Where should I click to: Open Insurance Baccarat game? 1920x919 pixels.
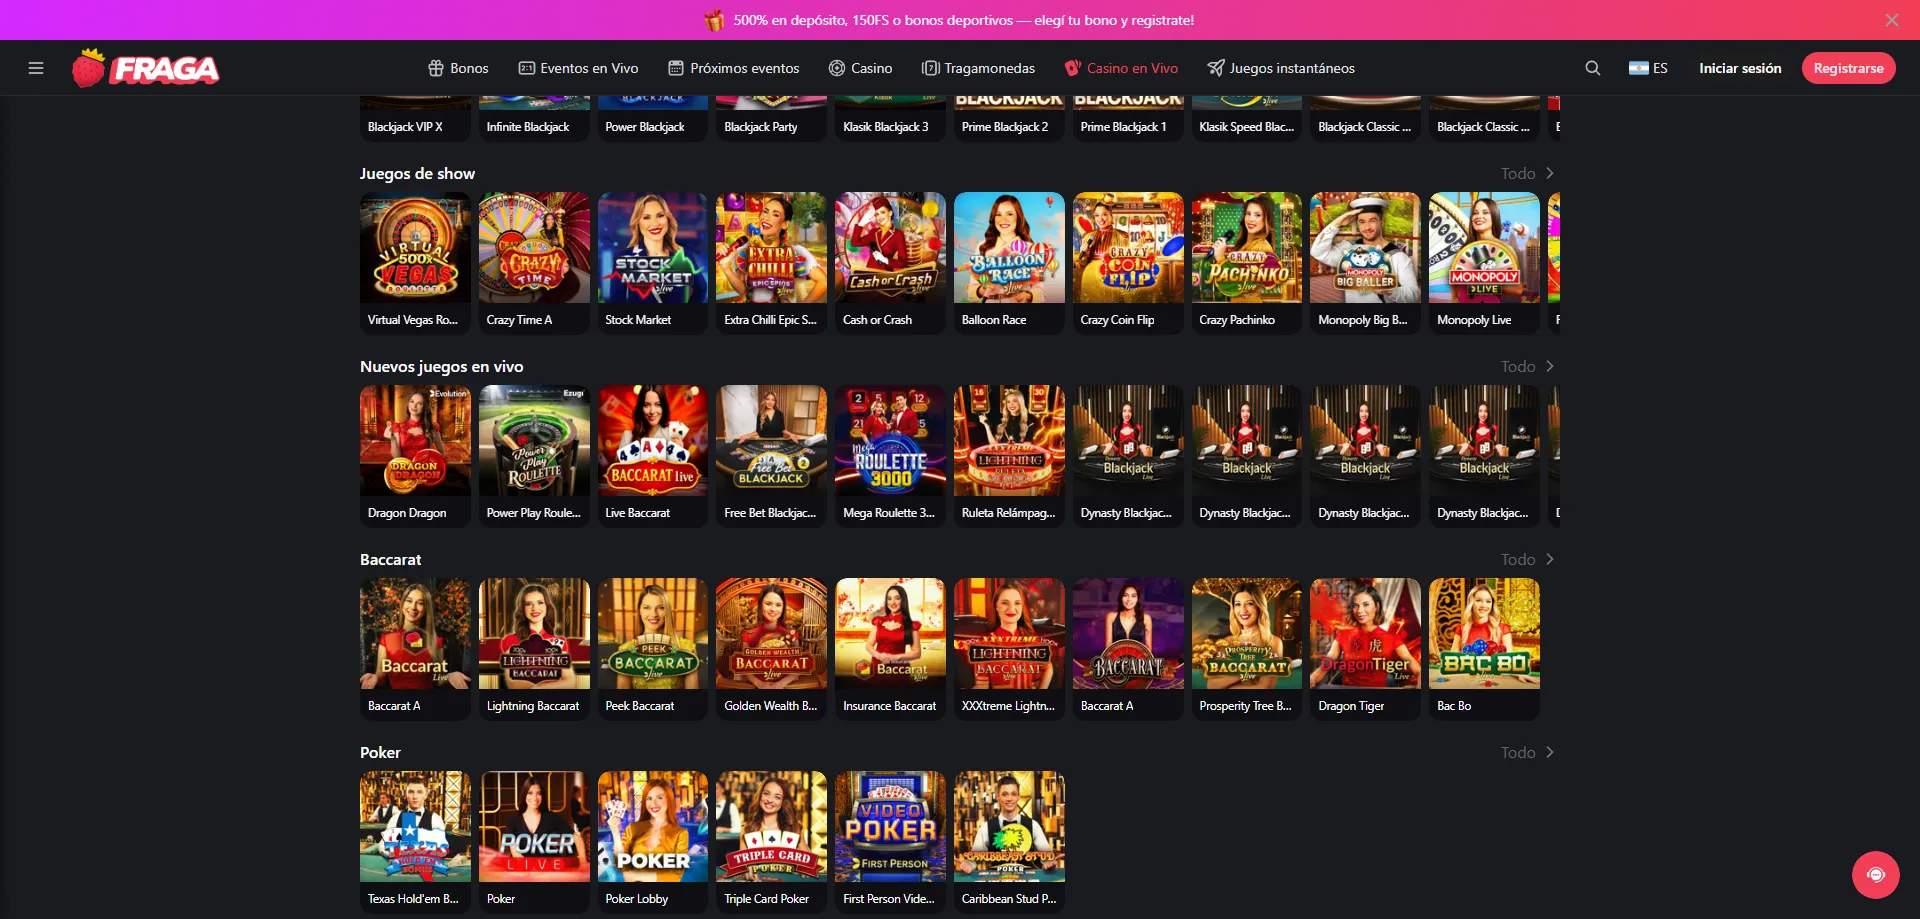[x=890, y=649]
